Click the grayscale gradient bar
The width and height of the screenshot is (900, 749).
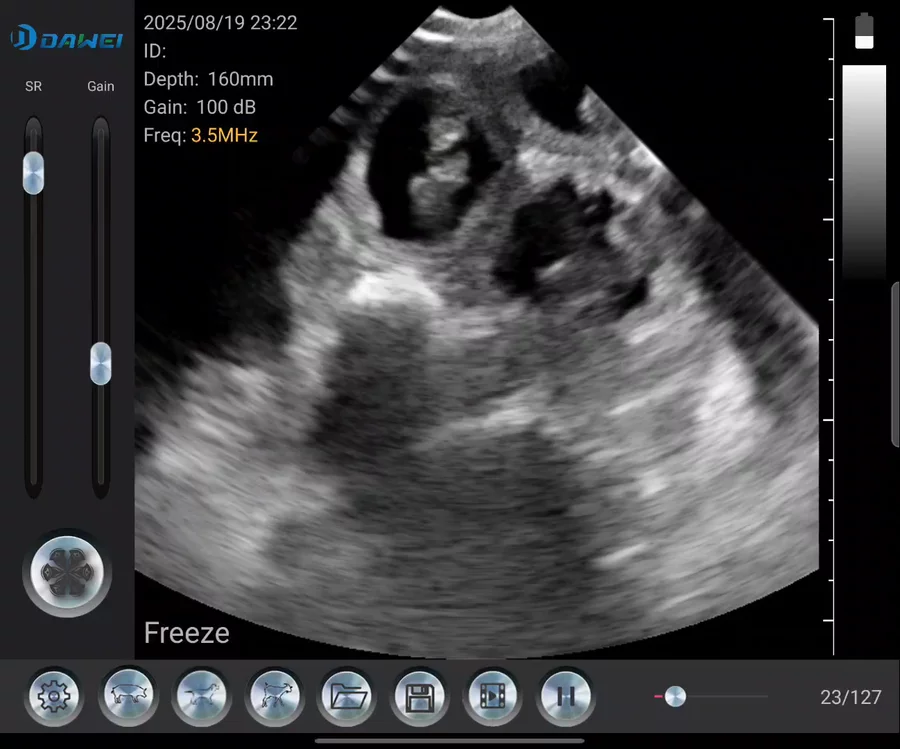coord(864,170)
